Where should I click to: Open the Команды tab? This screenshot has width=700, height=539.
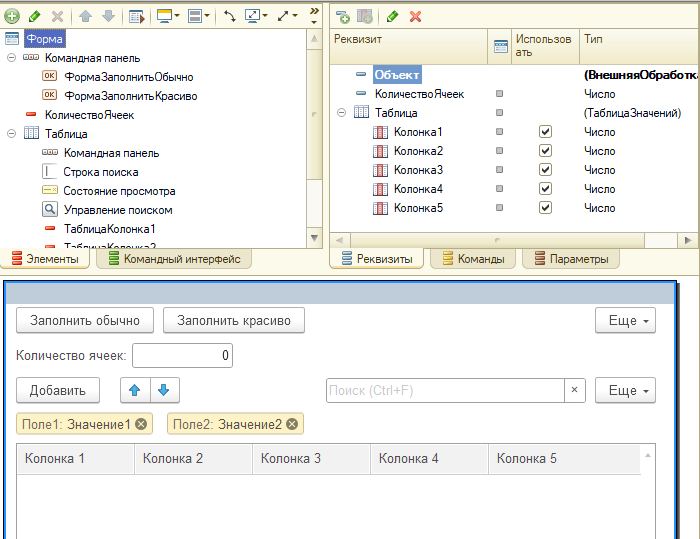(x=473, y=259)
